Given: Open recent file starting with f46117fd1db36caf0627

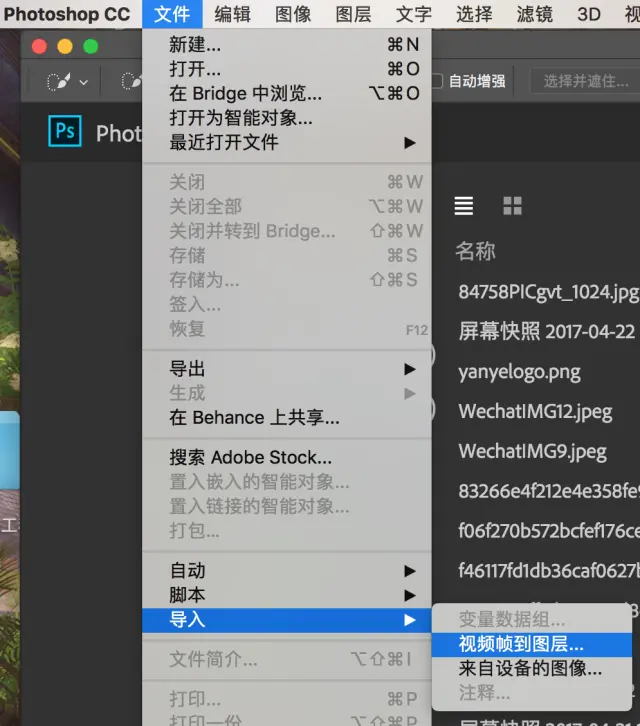Looking at the screenshot, I should (x=549, y=571).
